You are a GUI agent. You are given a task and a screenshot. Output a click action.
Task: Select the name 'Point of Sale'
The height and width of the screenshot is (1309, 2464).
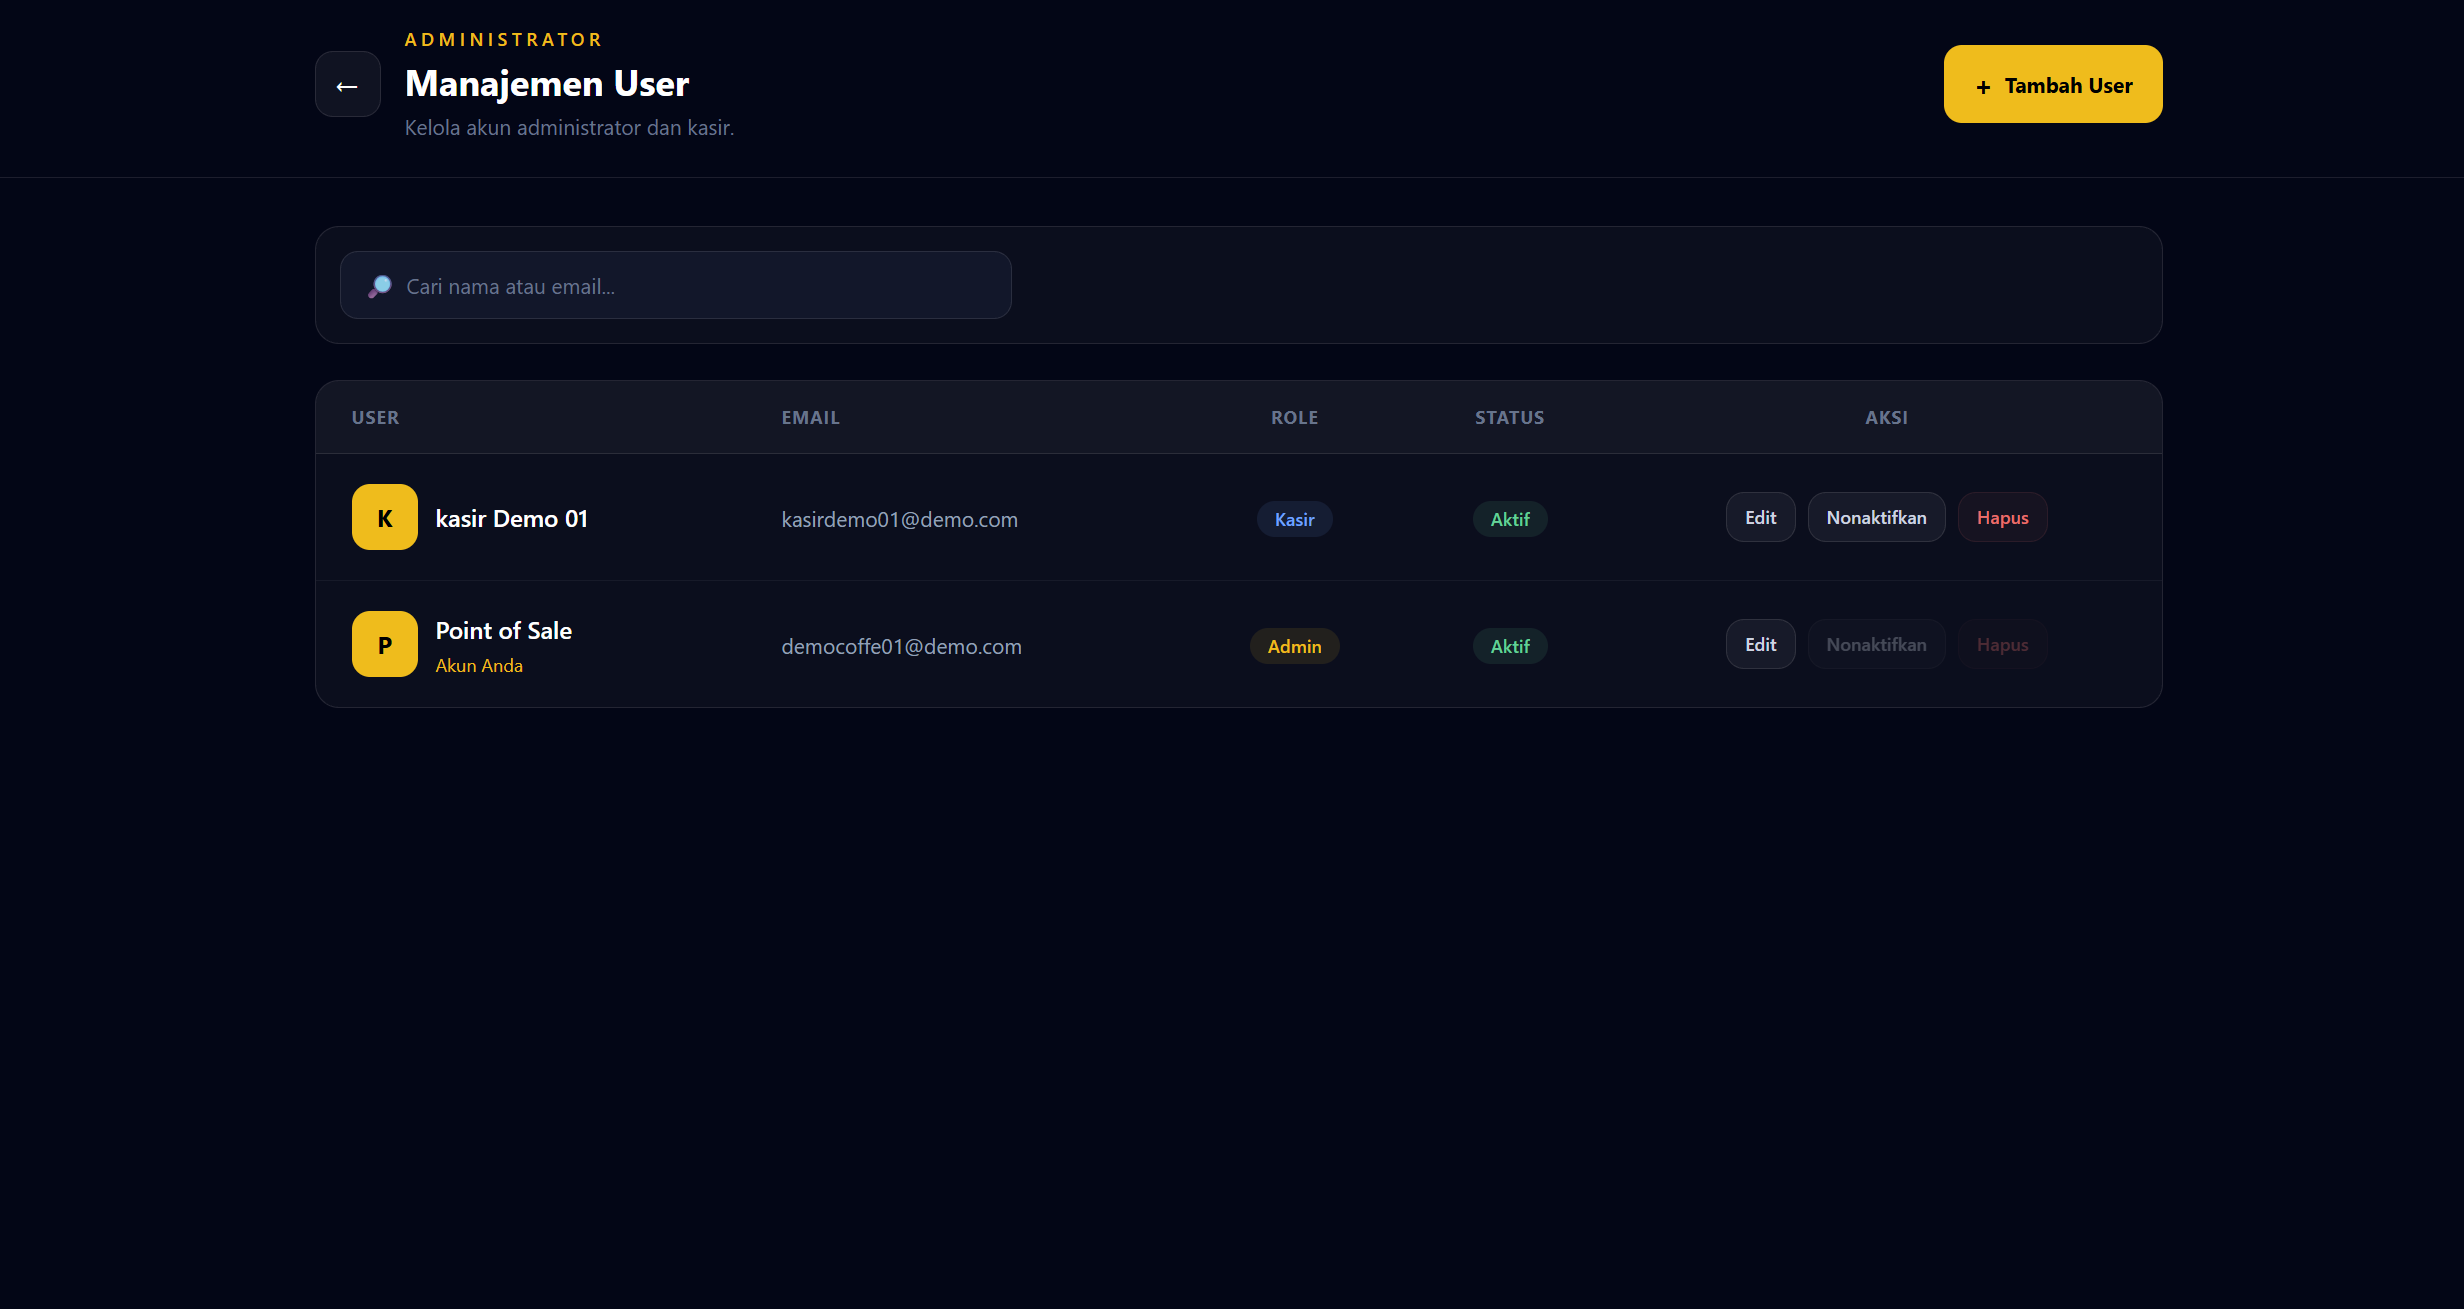pyautogui.click(x=504, y=630)
